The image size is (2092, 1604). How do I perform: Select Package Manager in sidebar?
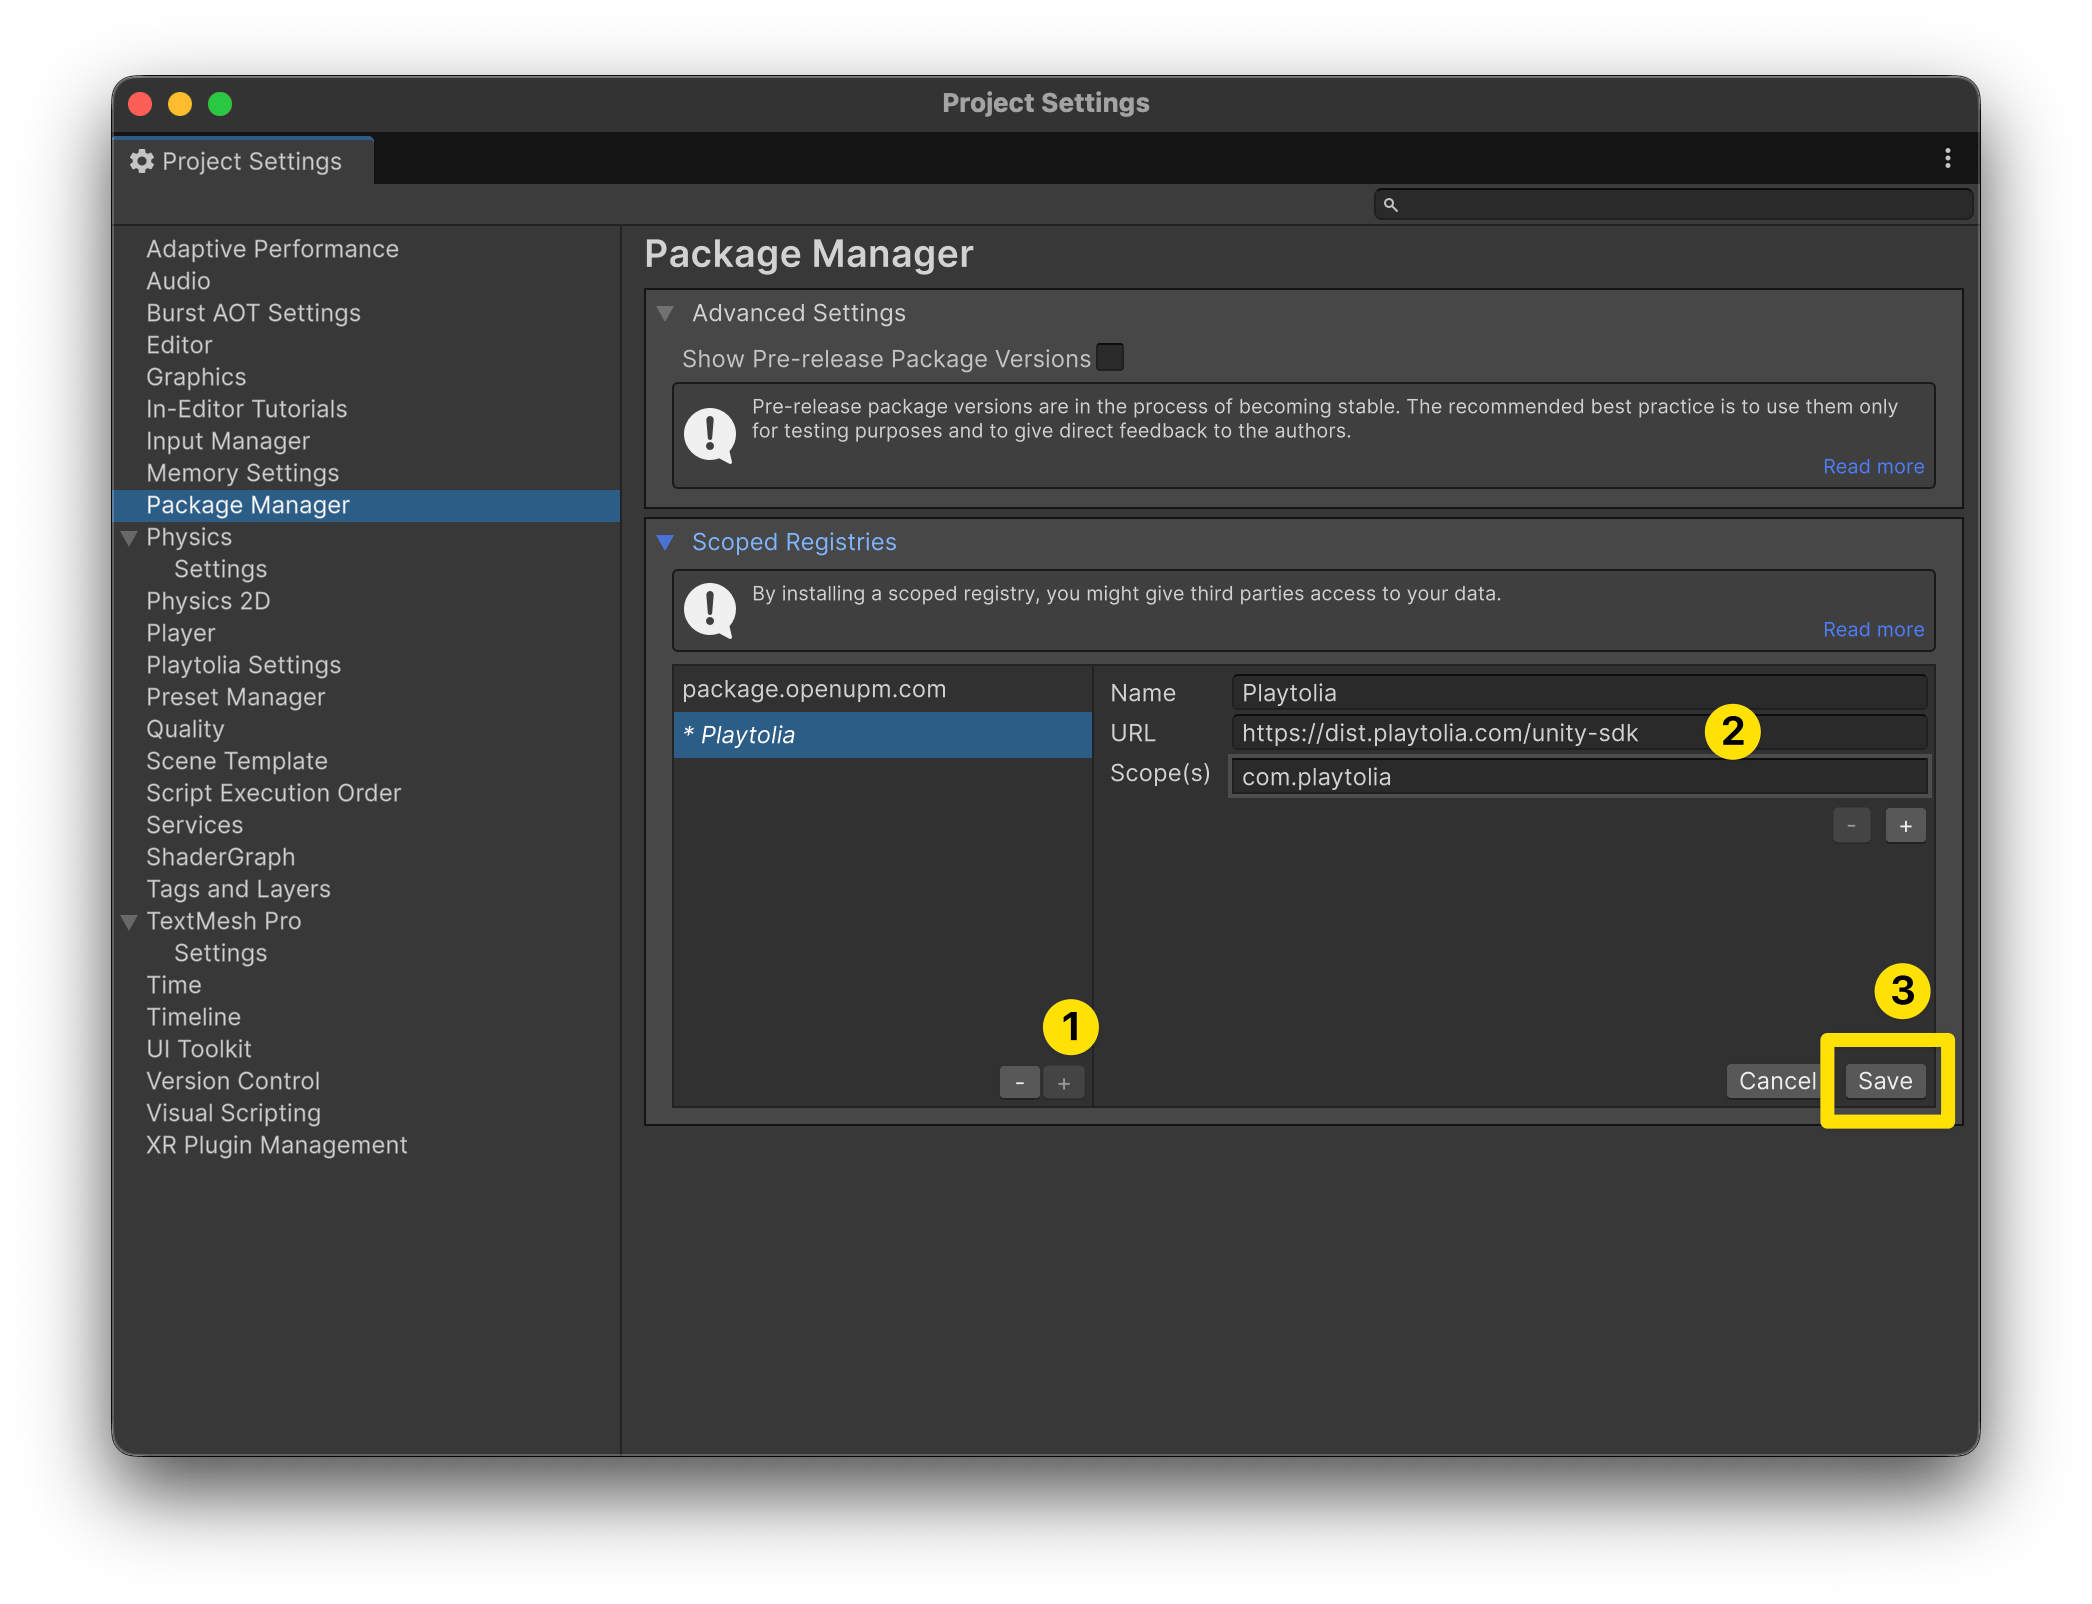[367, 505]
